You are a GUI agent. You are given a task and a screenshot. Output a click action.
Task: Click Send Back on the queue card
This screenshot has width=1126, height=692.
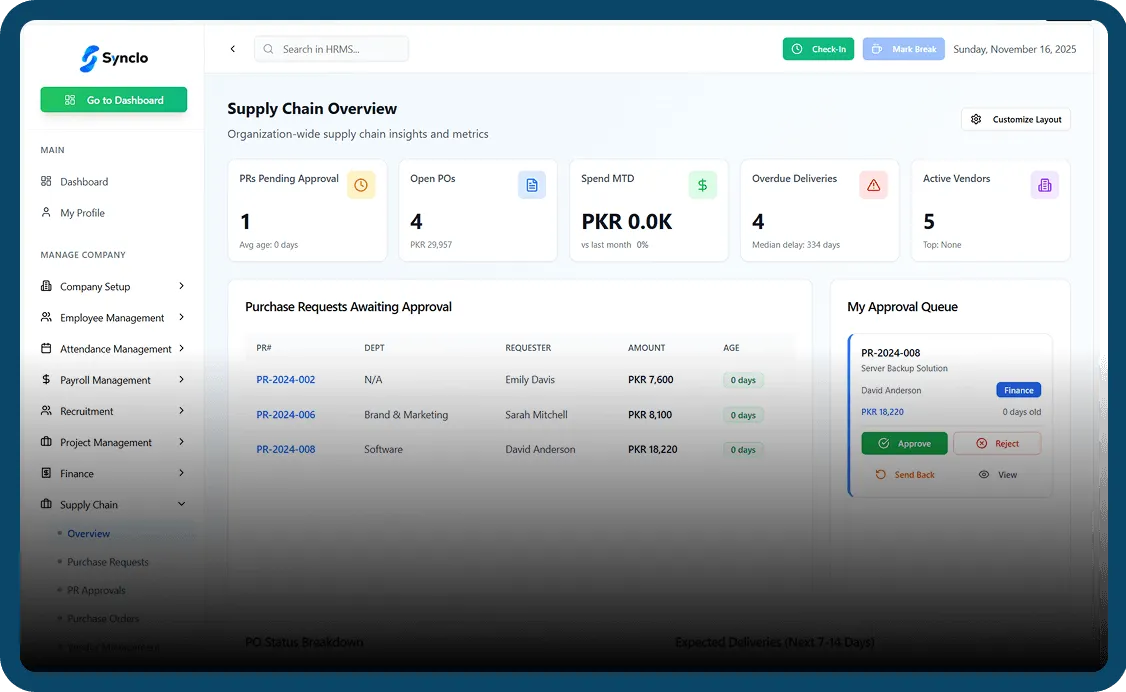pyautogui.click(x=905, y=475)
